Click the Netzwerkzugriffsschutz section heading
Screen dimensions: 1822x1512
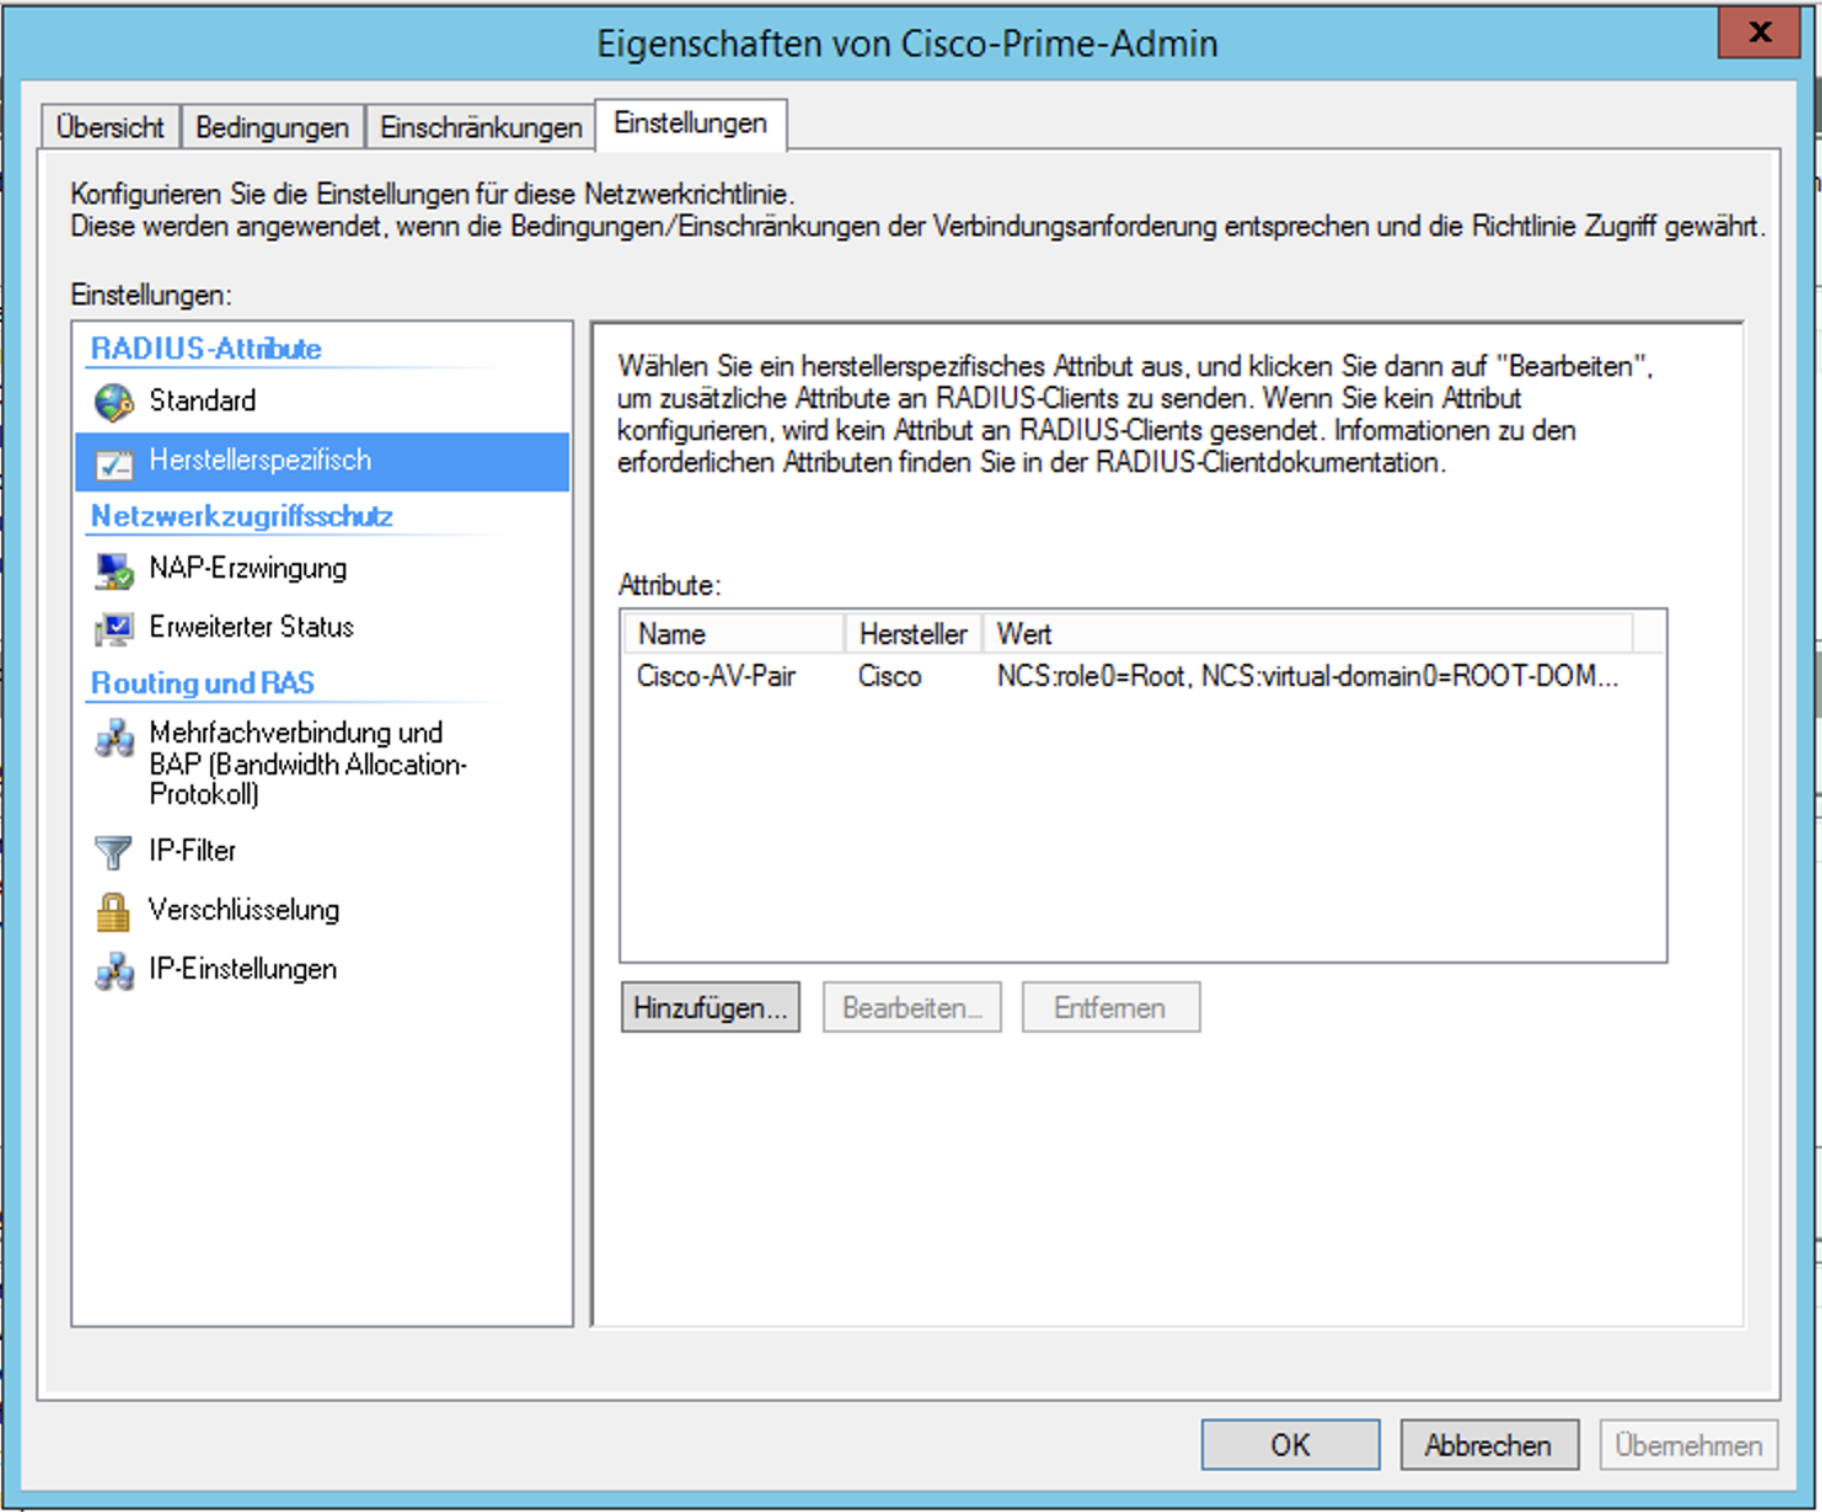tap(242, 516)
